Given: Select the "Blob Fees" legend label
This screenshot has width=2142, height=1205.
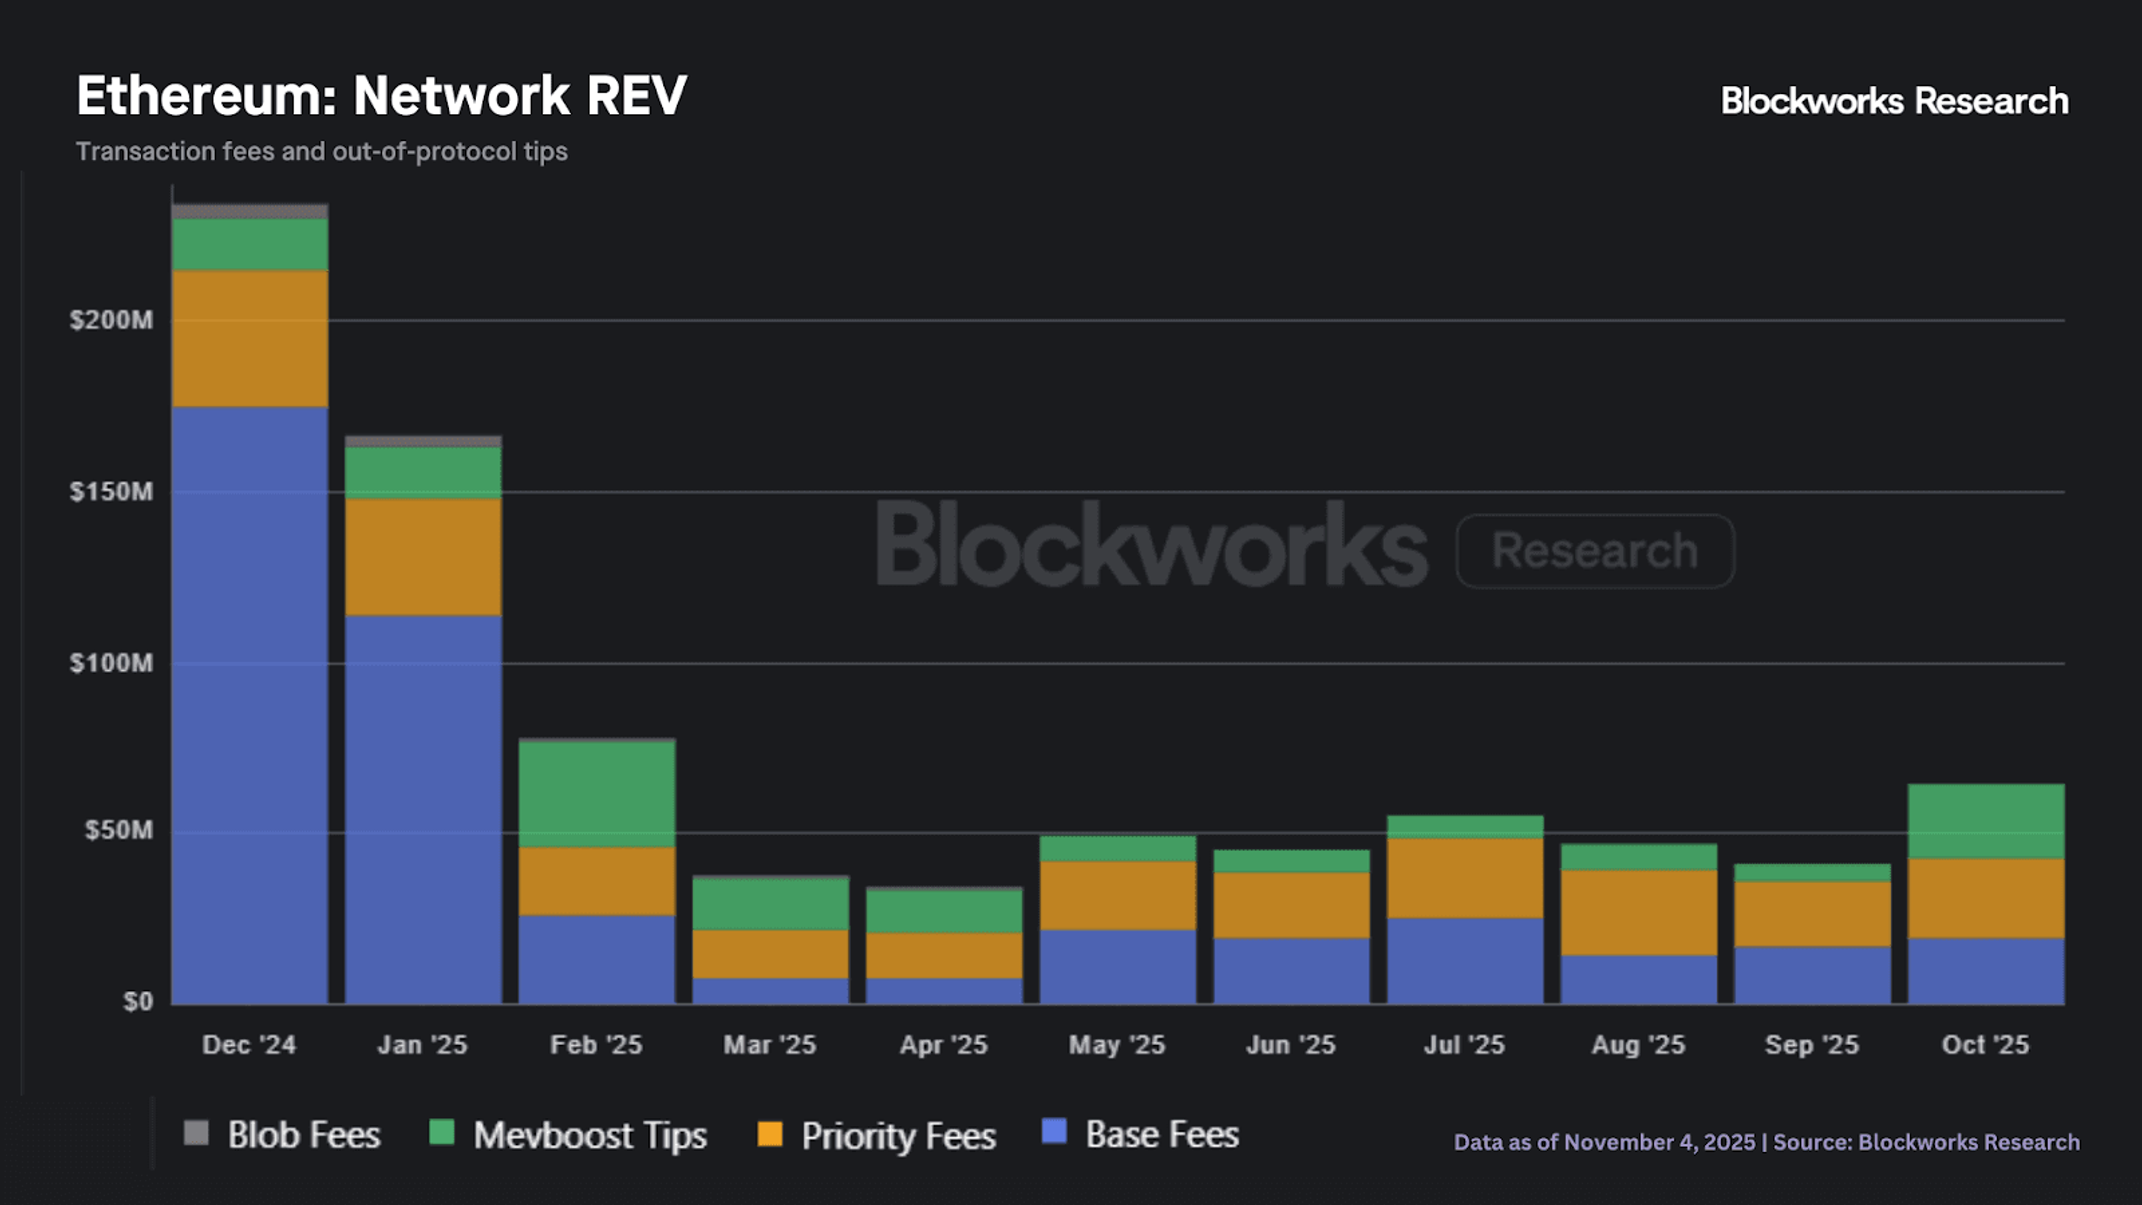Looking at the screenshot, I should coord(304,1135).
